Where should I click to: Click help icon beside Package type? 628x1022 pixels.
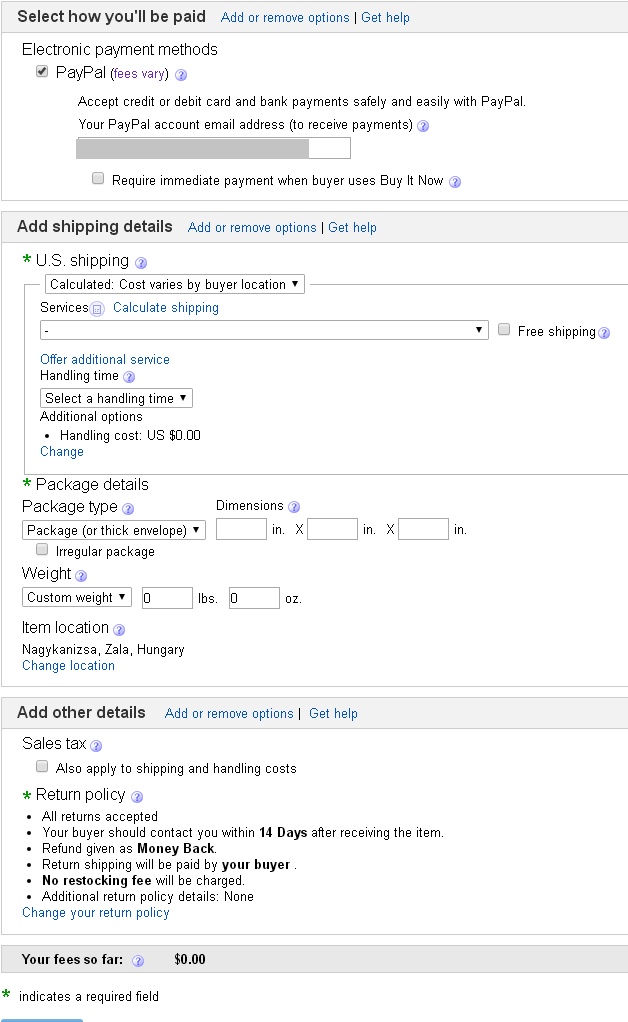[x=127, y=509]
